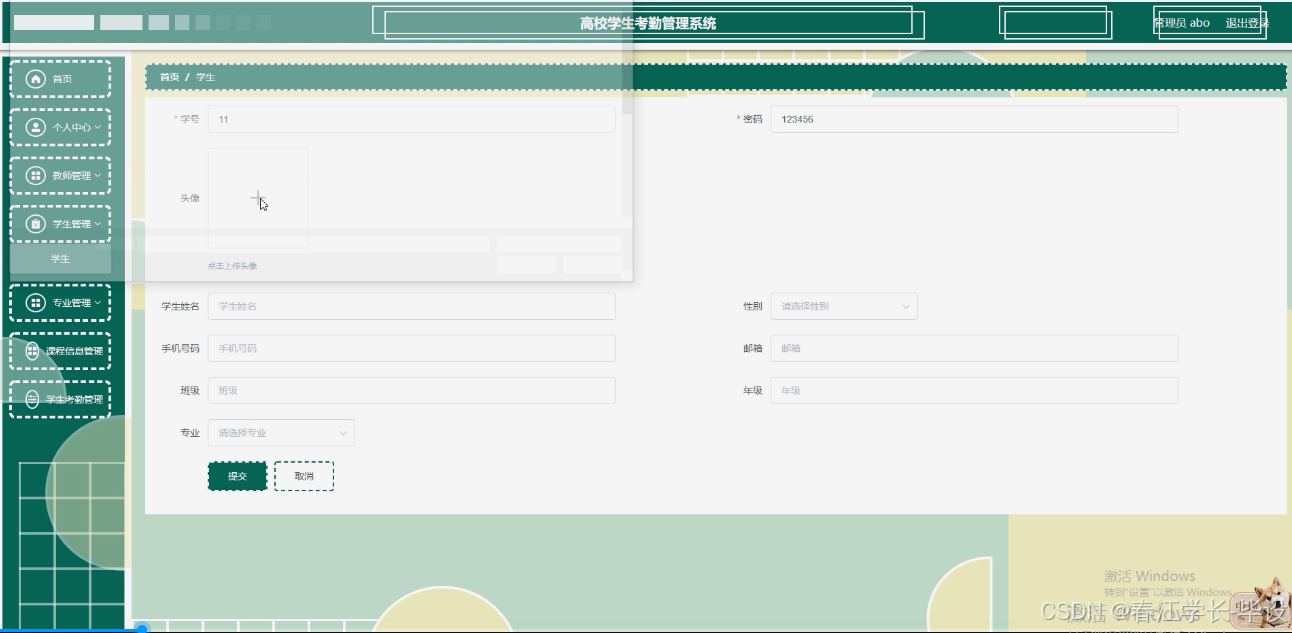This screenshot has height=633, width=1292.
Task: Click the icon beside 学生考勤管理
Action: [32, 399]
